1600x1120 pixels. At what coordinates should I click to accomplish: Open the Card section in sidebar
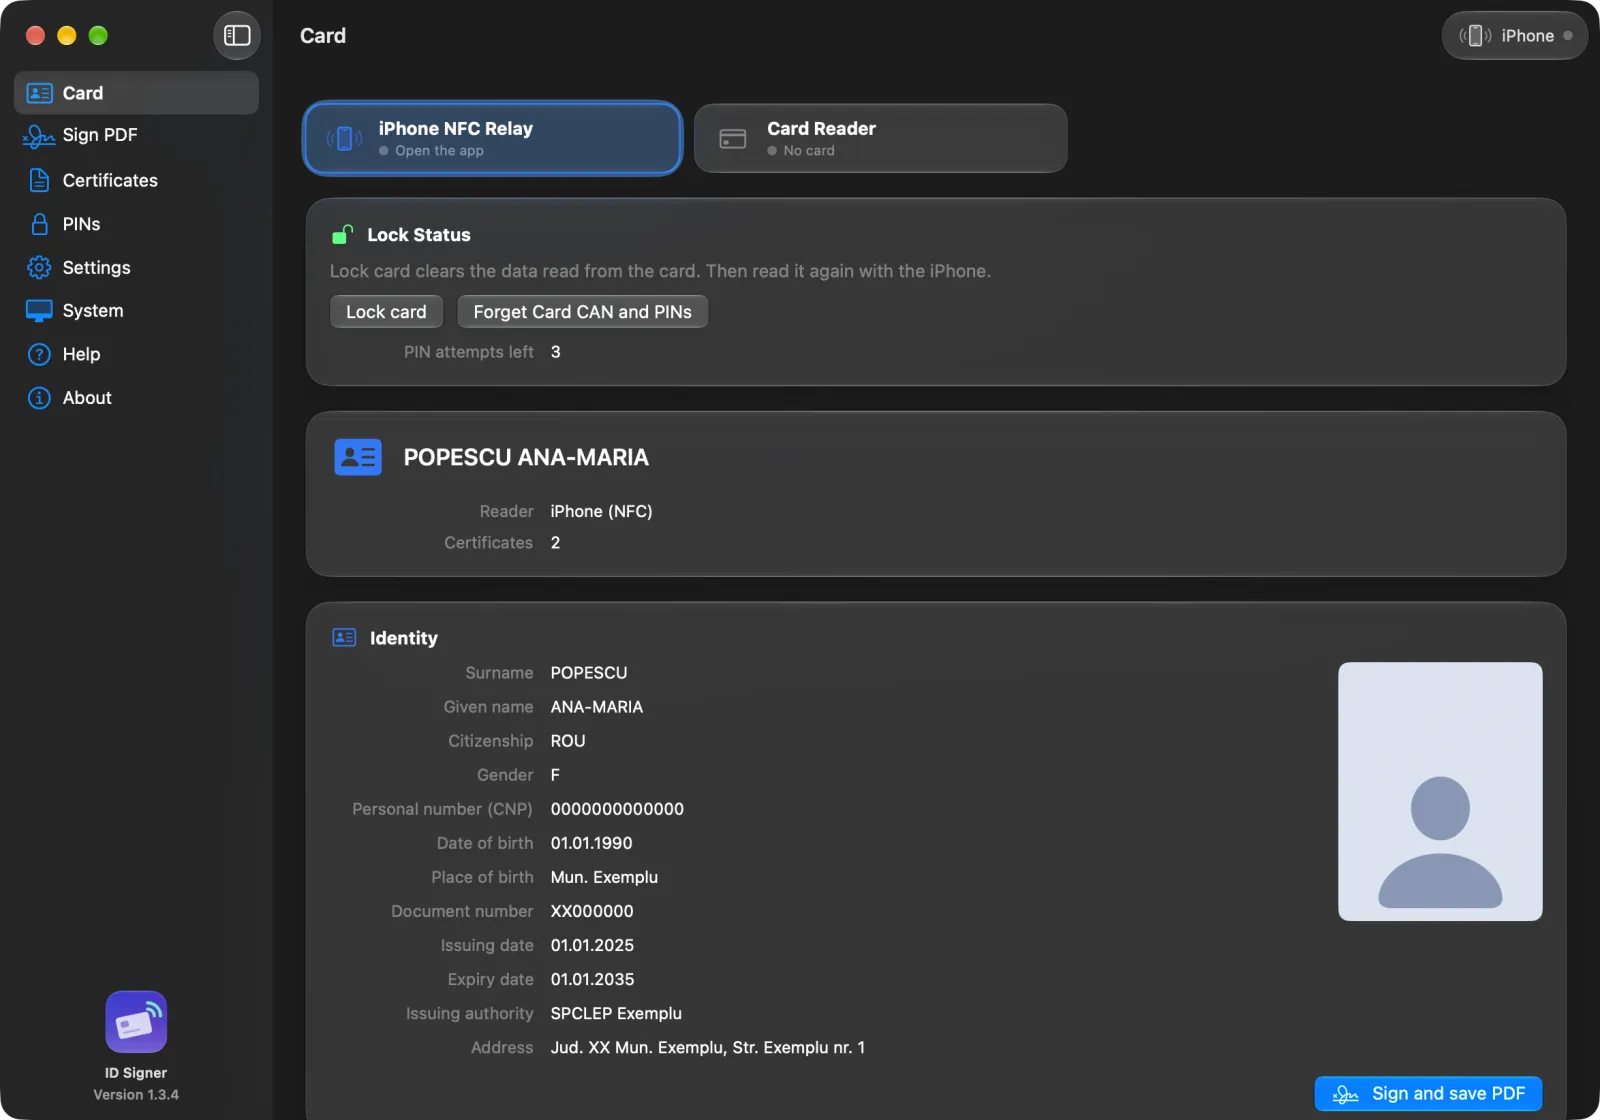[x=136, y=93]
